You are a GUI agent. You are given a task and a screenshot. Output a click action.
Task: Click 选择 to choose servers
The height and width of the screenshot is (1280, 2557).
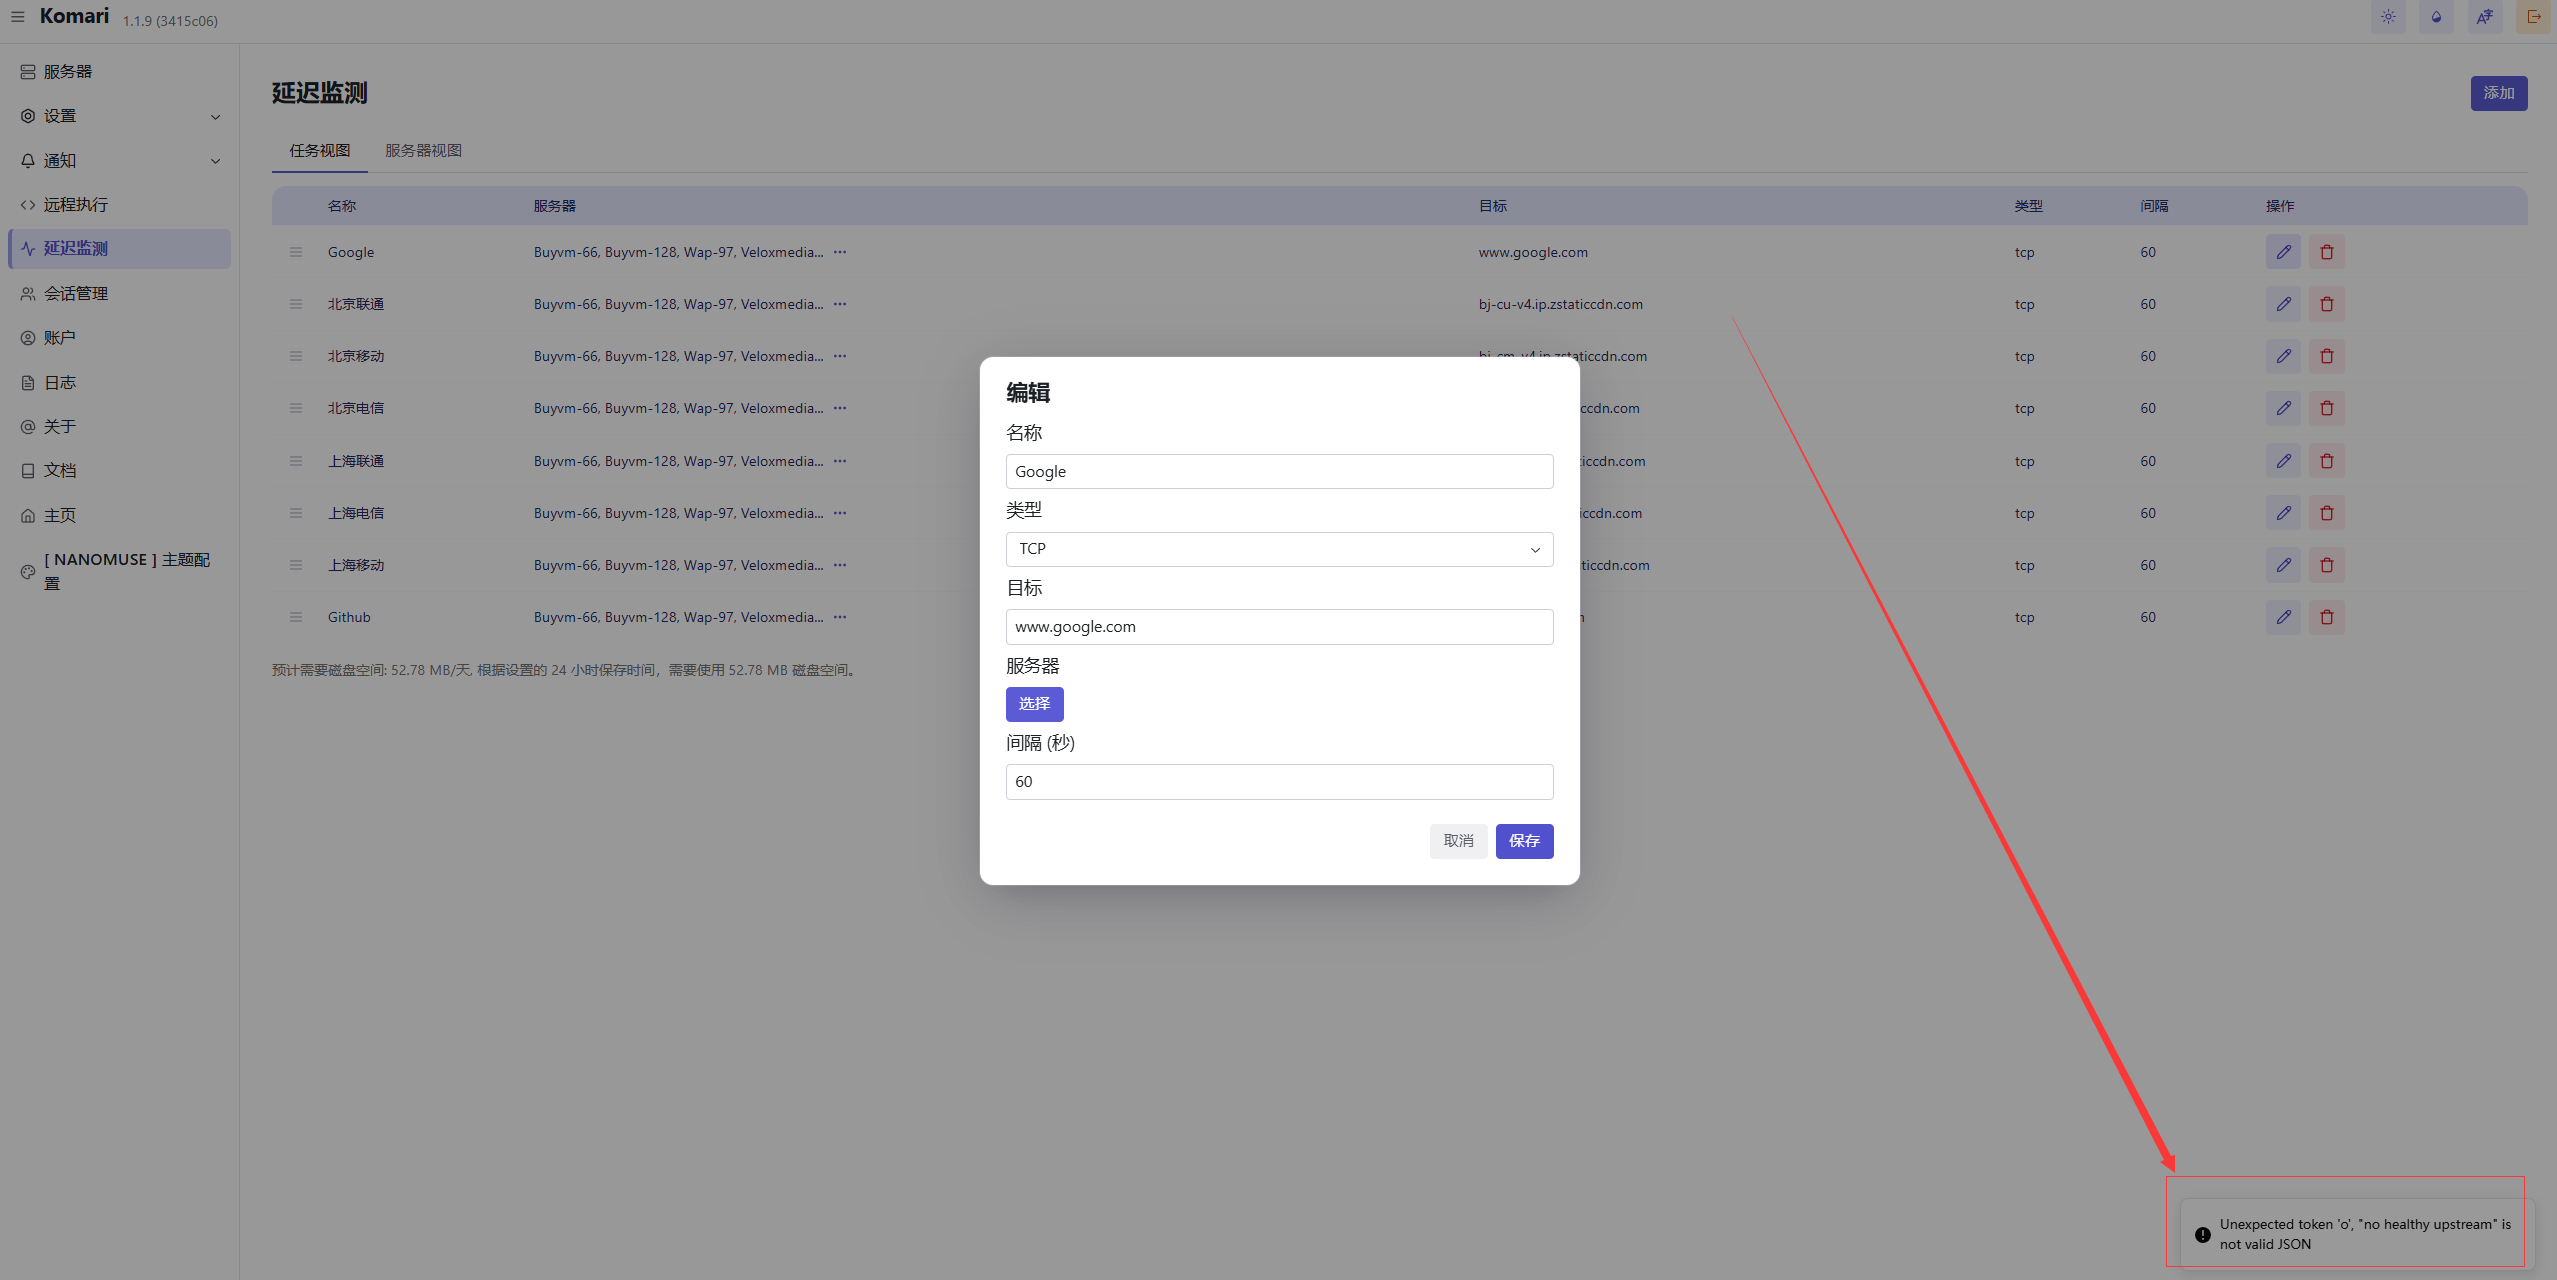pyautogui.click(x=1034, y=704)
